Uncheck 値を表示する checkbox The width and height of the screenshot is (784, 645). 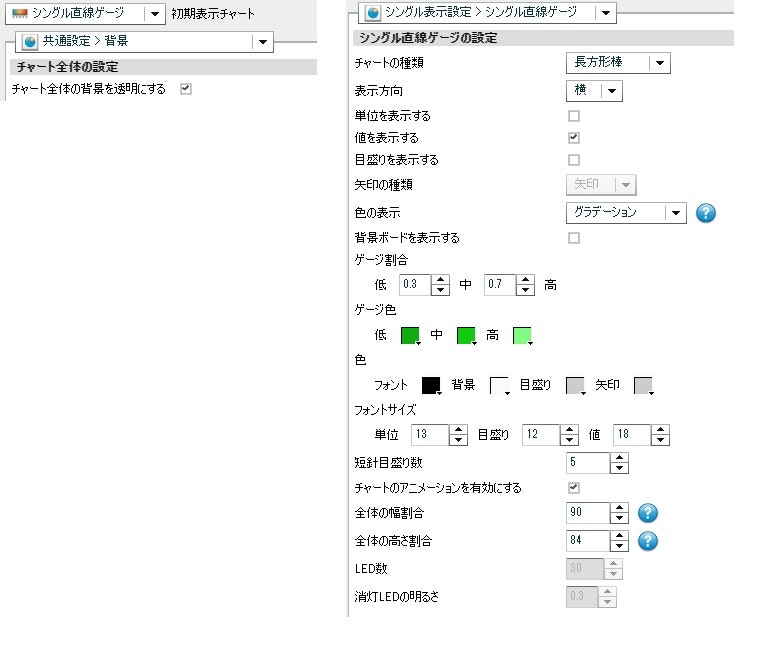(x=574, y=138)
